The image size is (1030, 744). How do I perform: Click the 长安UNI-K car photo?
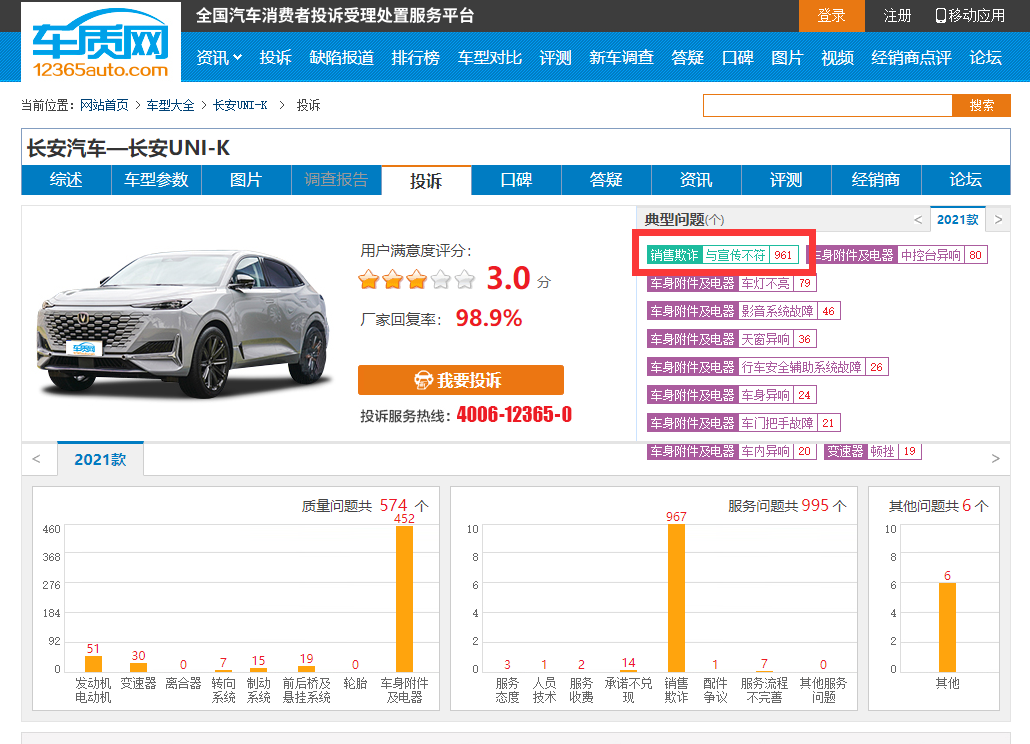(184, 322)
